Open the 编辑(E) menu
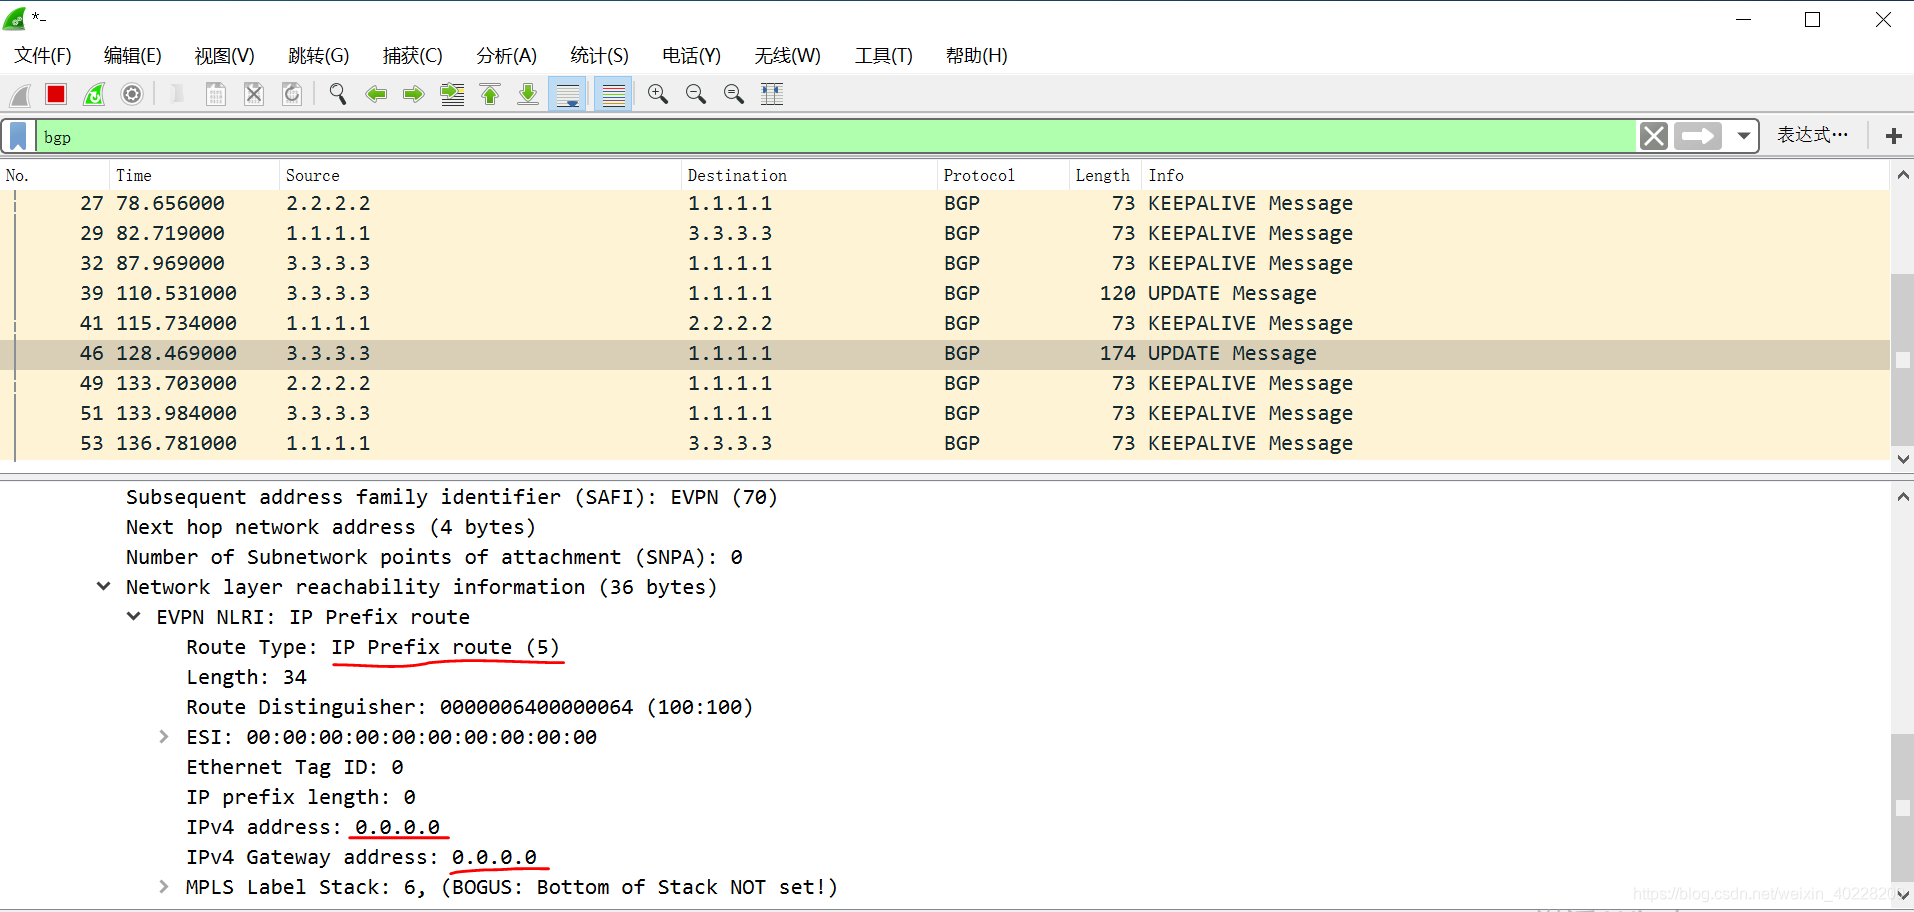 click(x=132, y=56)
